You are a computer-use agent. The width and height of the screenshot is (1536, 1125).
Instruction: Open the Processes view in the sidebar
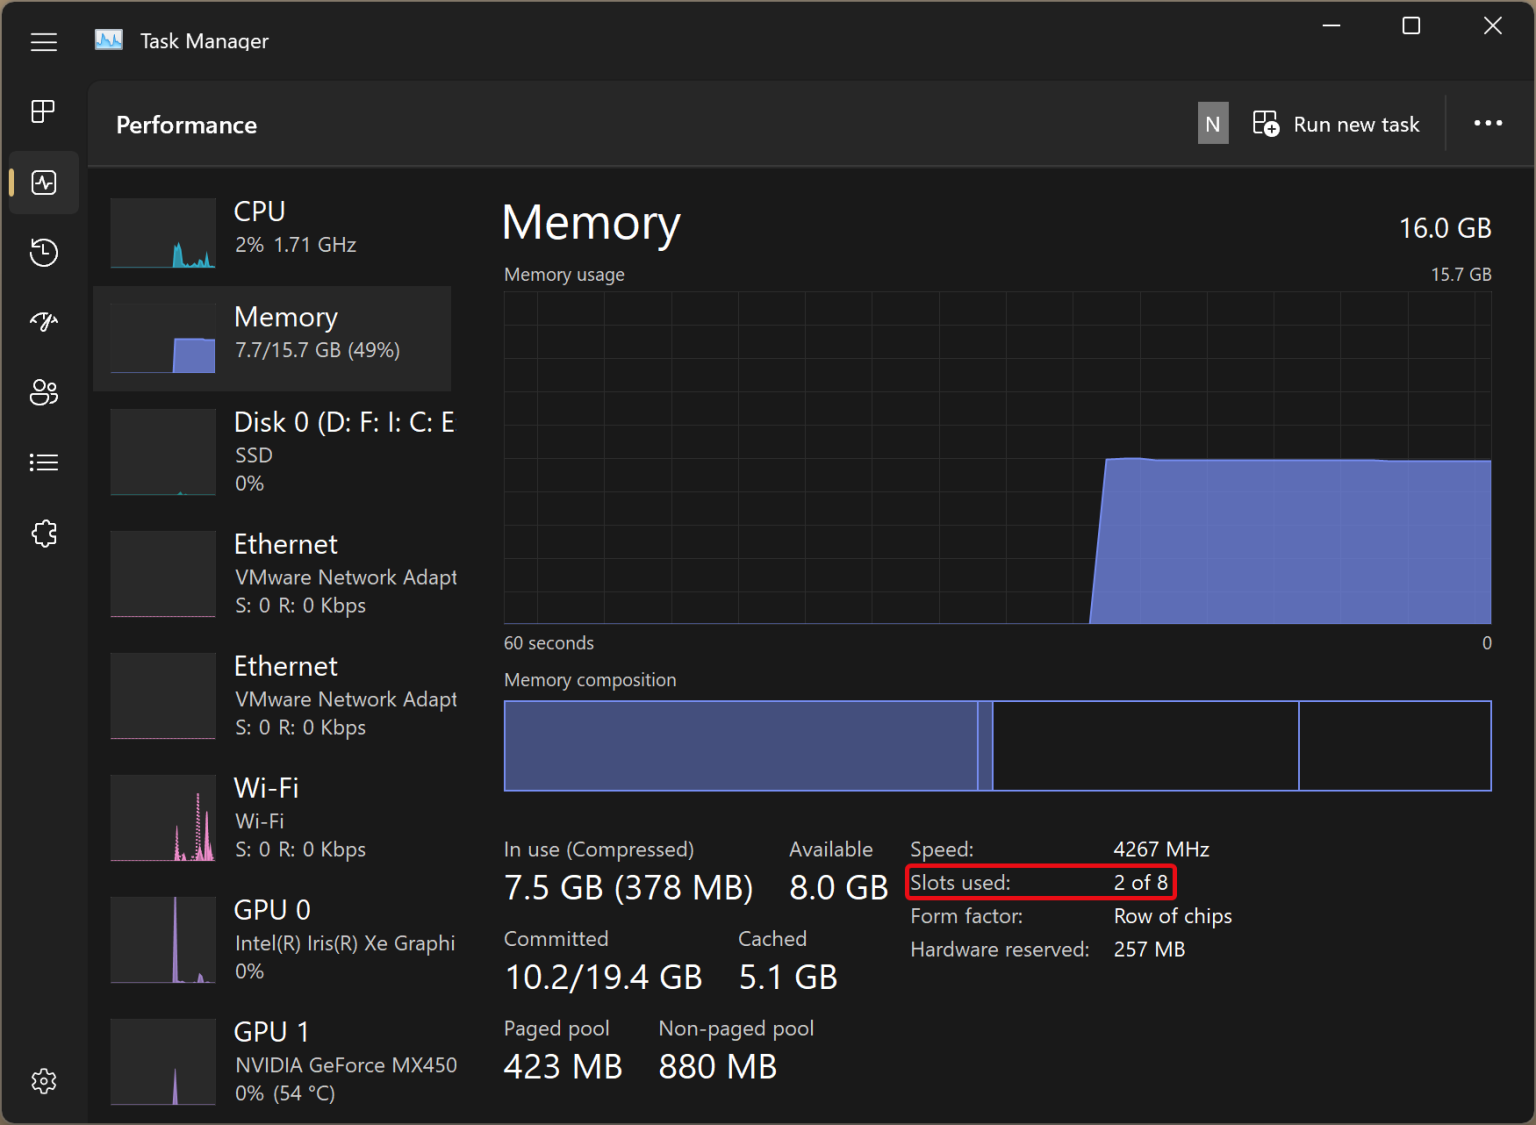(43, 111)
